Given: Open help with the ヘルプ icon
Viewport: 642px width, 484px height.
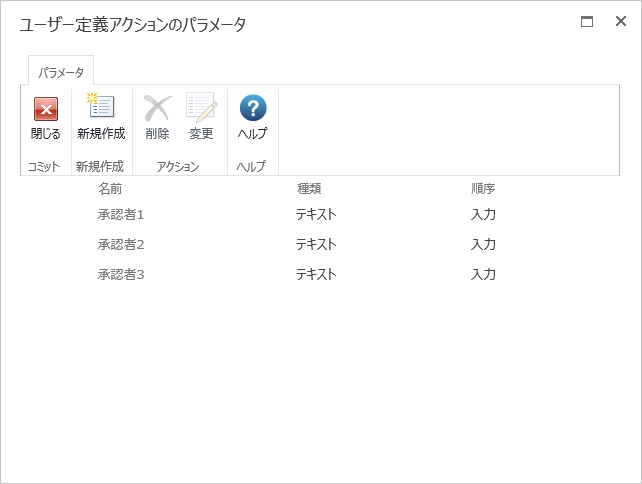Looking at the screenshot, I should click(x=252, y=108).
